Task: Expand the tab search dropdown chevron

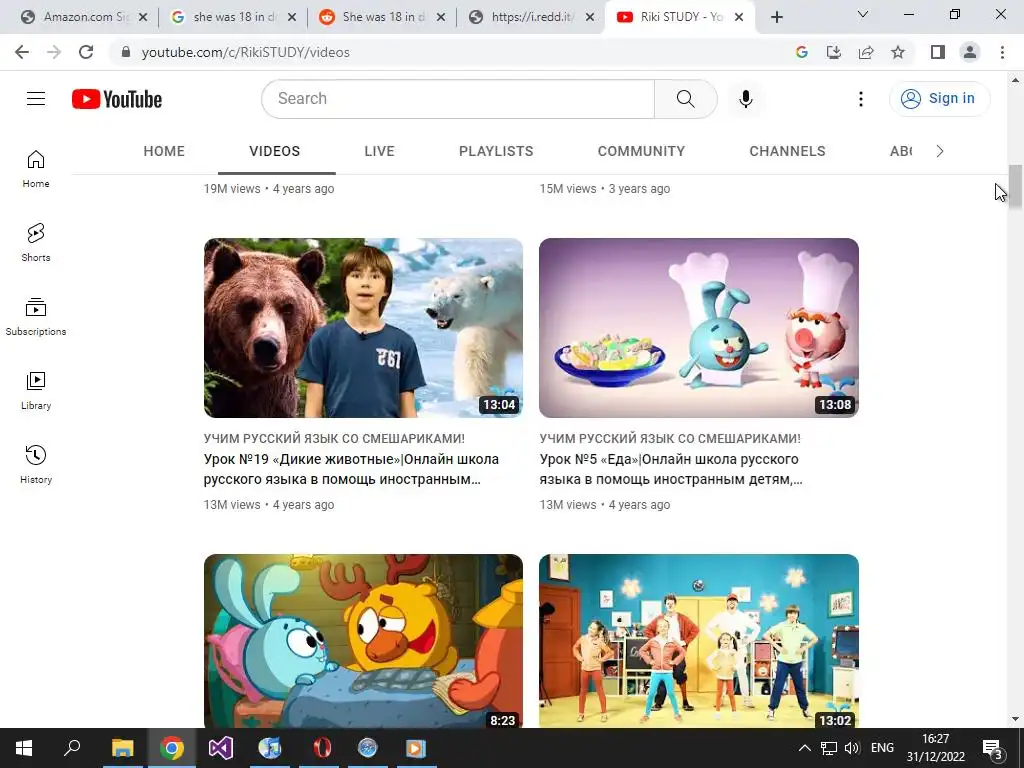Action: click(x=863, y=14)
